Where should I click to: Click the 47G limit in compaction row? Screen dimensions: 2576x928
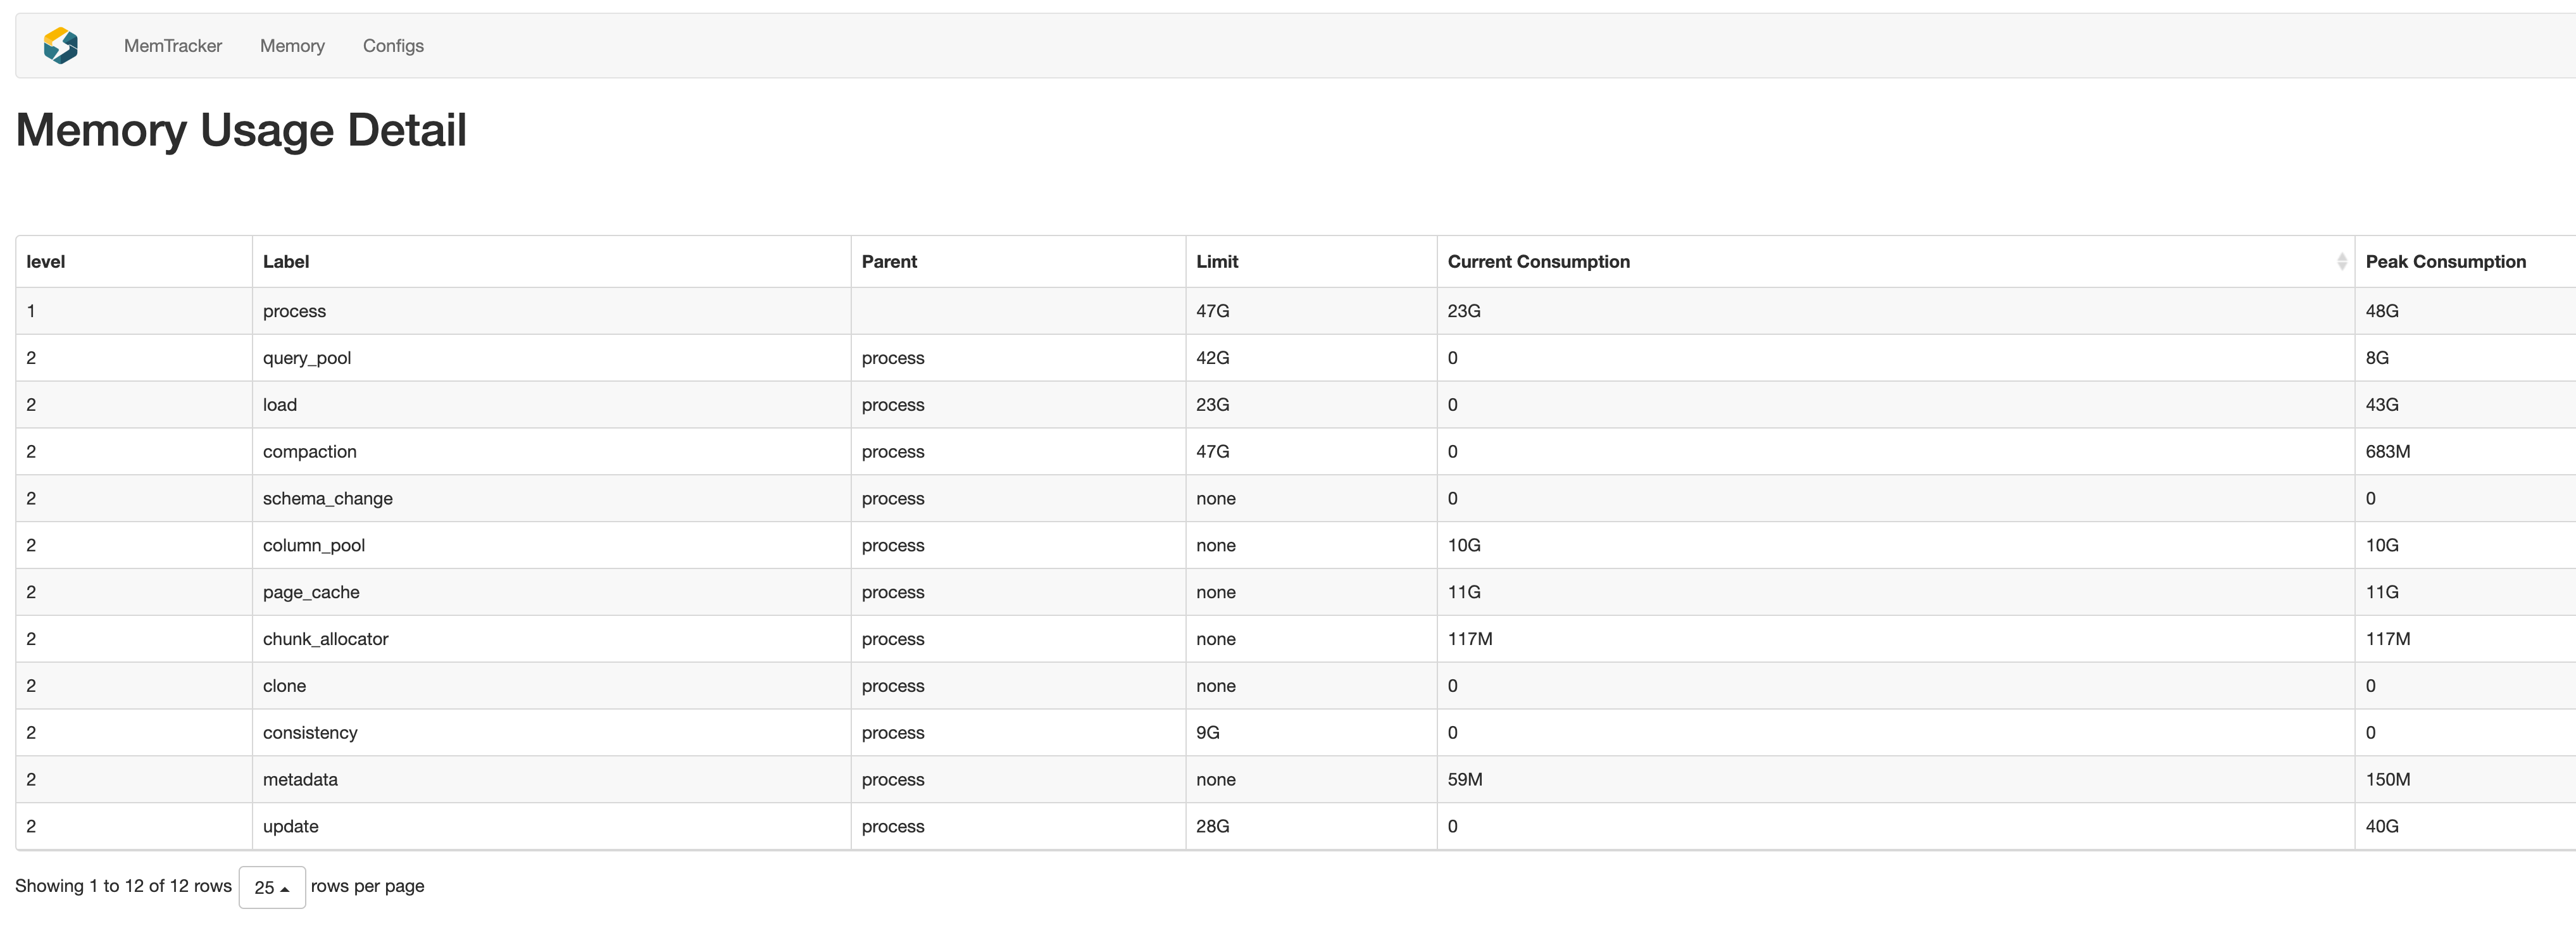tap(1213, 452)
